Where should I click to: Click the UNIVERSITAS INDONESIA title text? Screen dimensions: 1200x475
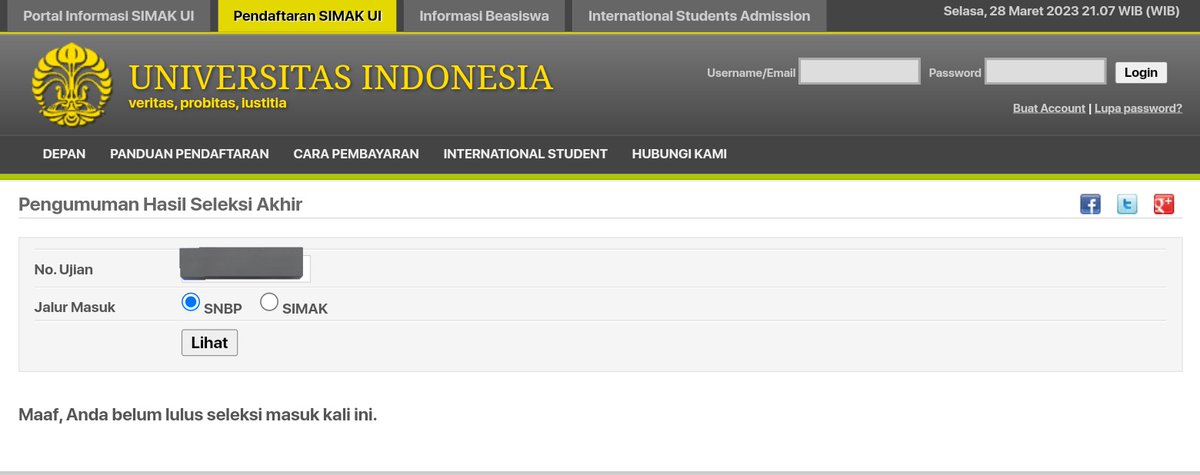point(341,77)
